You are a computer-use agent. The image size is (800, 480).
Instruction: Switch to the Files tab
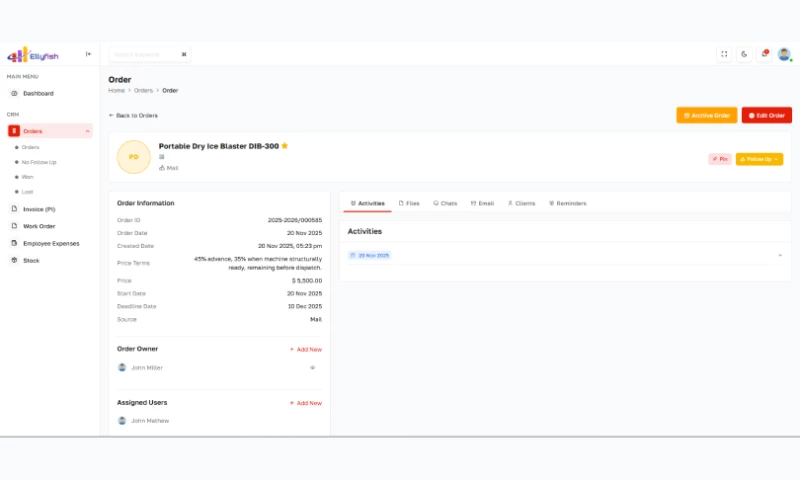tap(408, 203)
